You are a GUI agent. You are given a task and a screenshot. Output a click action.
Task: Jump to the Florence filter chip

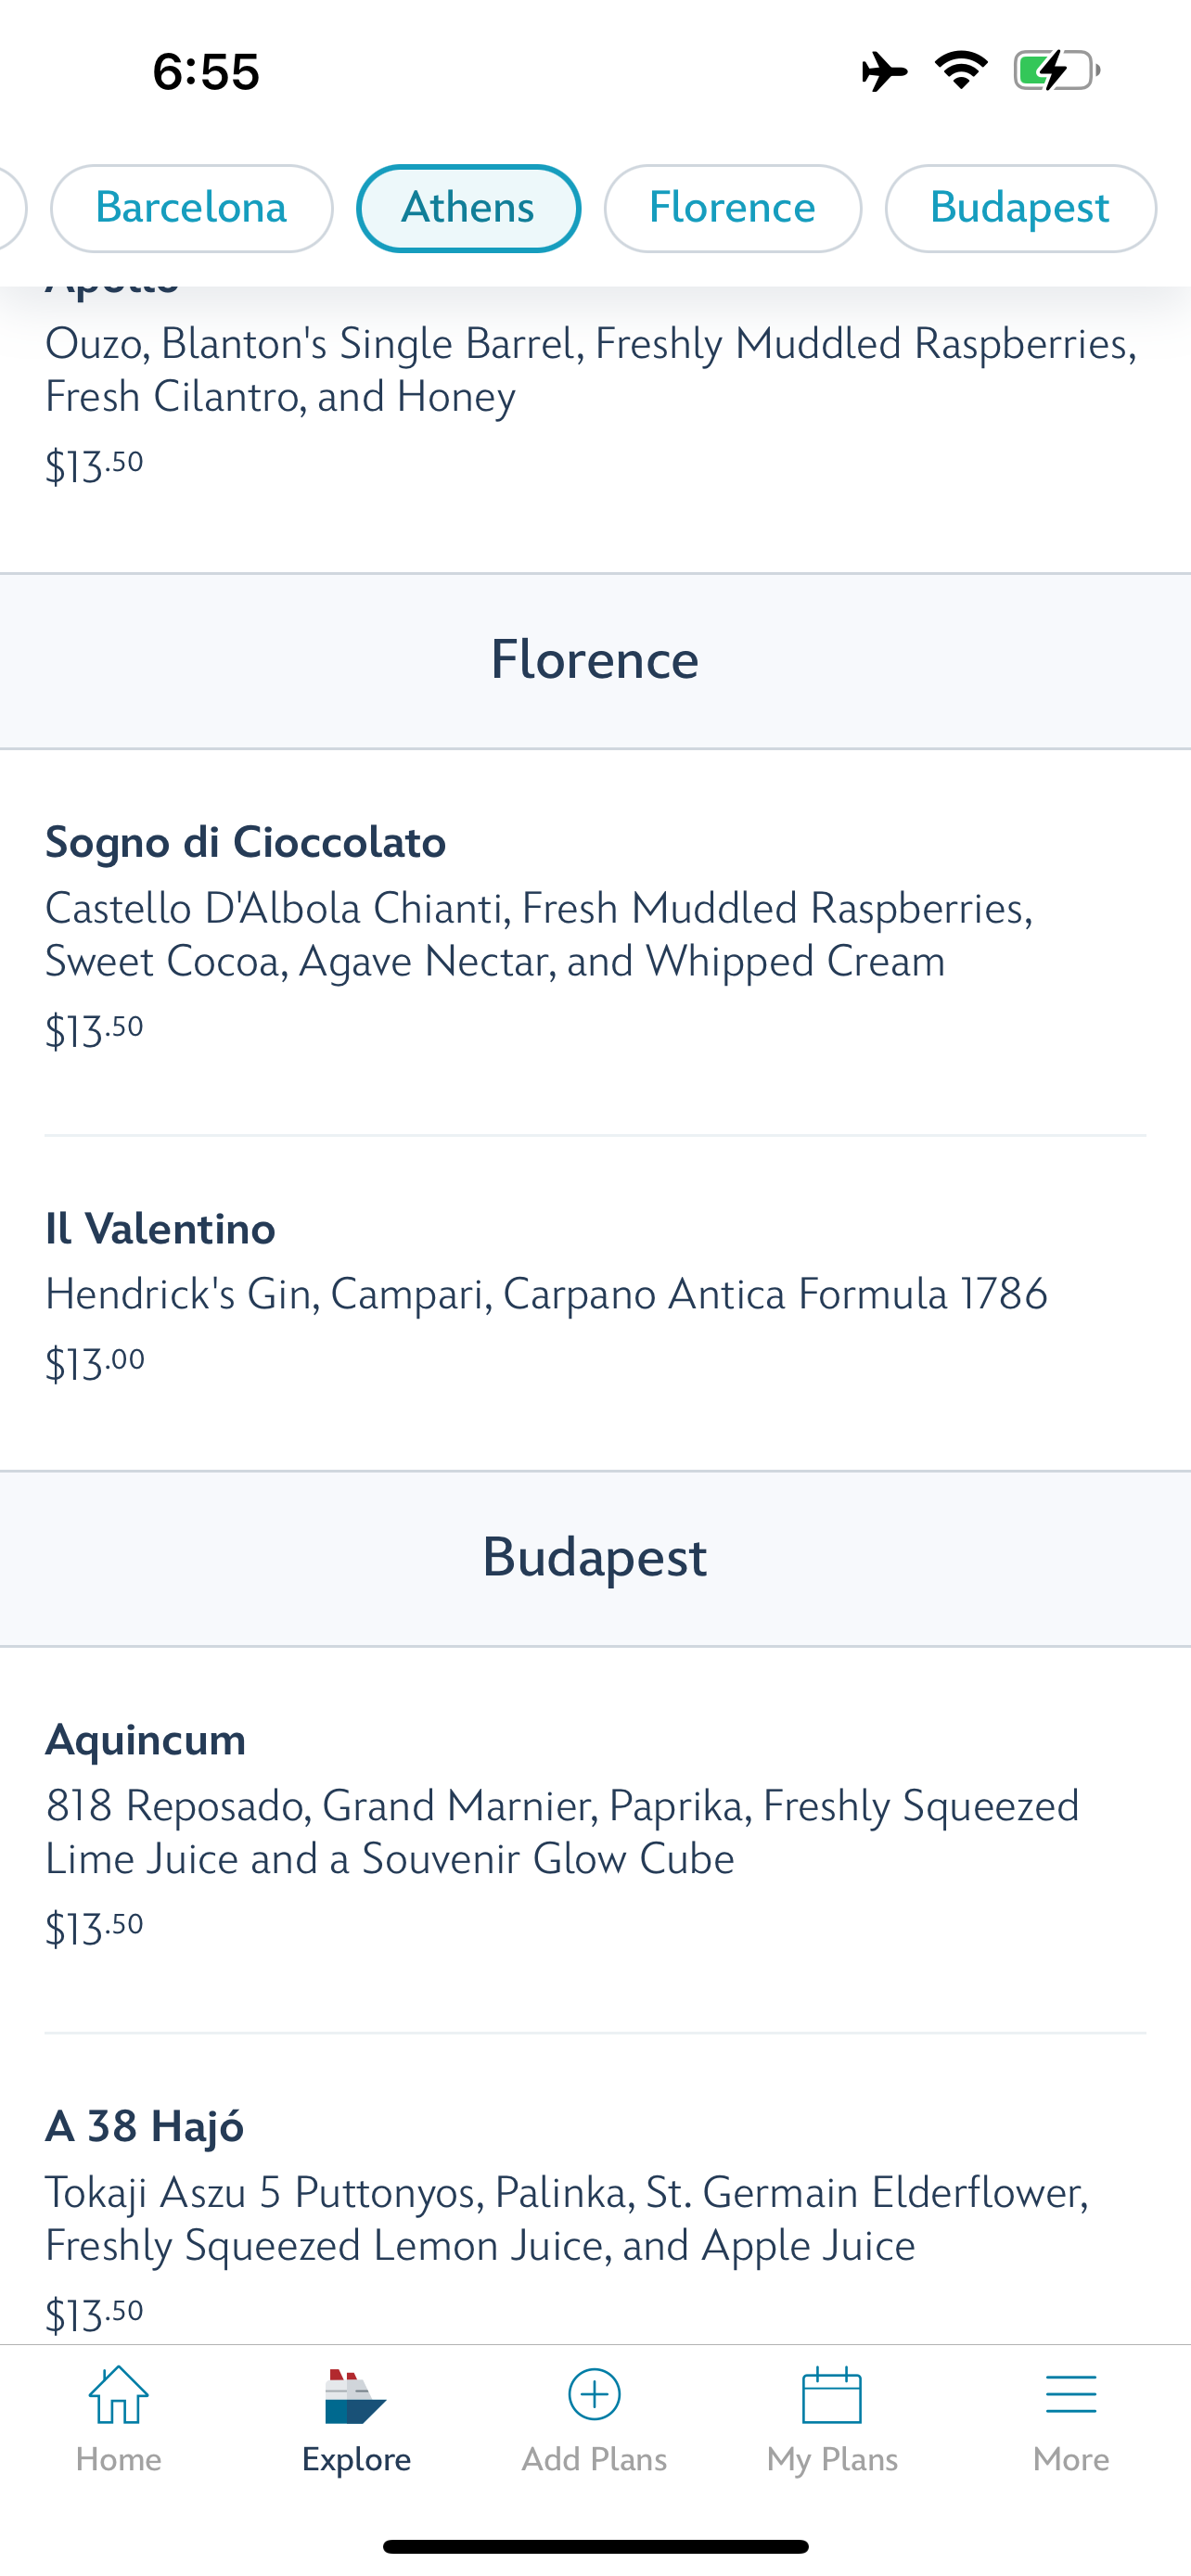point(732,208)
